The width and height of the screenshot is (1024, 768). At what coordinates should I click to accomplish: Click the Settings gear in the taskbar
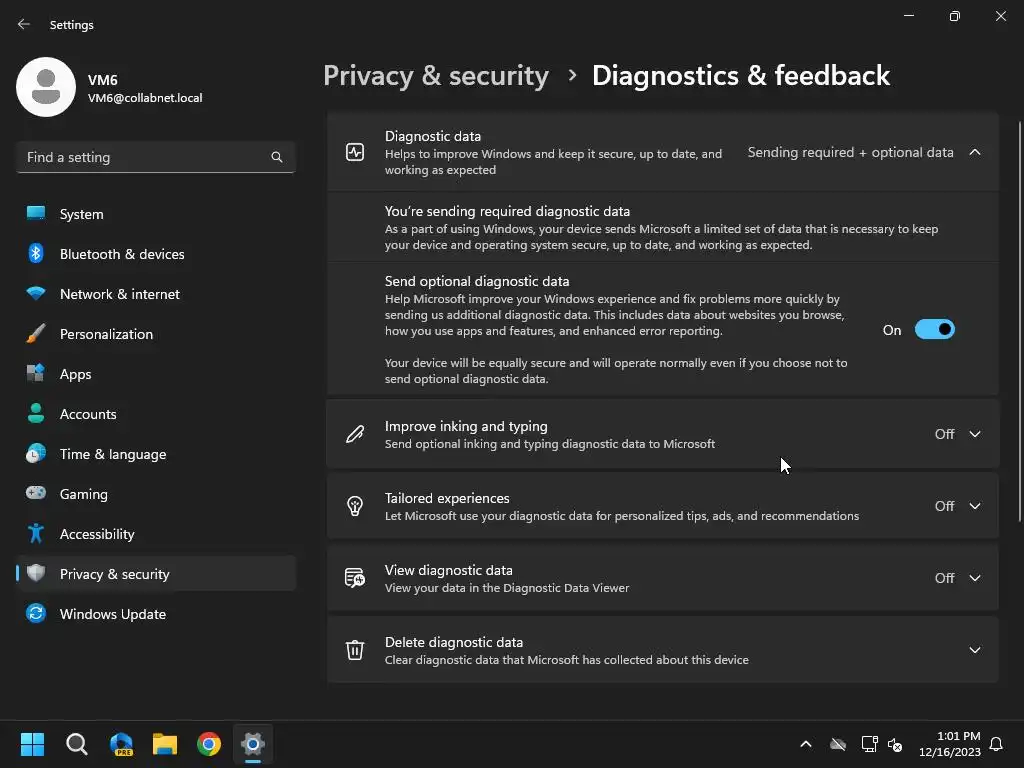click(x=253, y=744)
